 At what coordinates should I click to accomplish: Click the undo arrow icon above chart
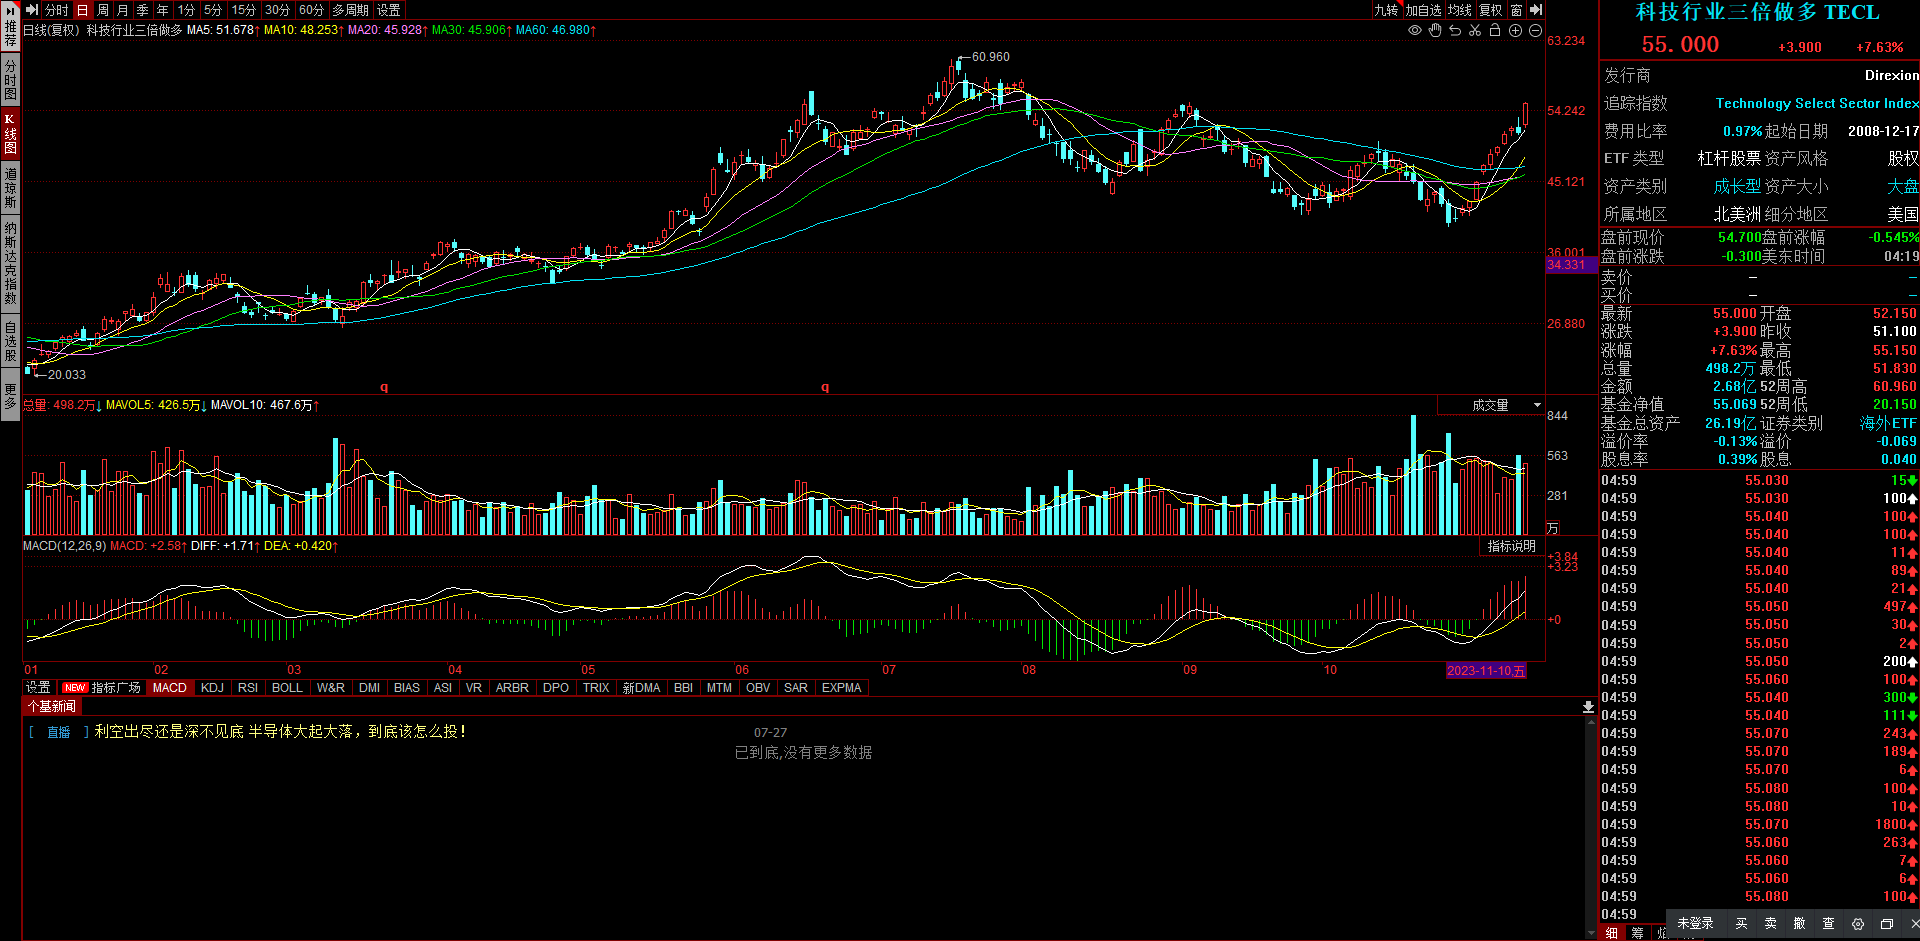pyautogui.click(x=1455, y=31)
